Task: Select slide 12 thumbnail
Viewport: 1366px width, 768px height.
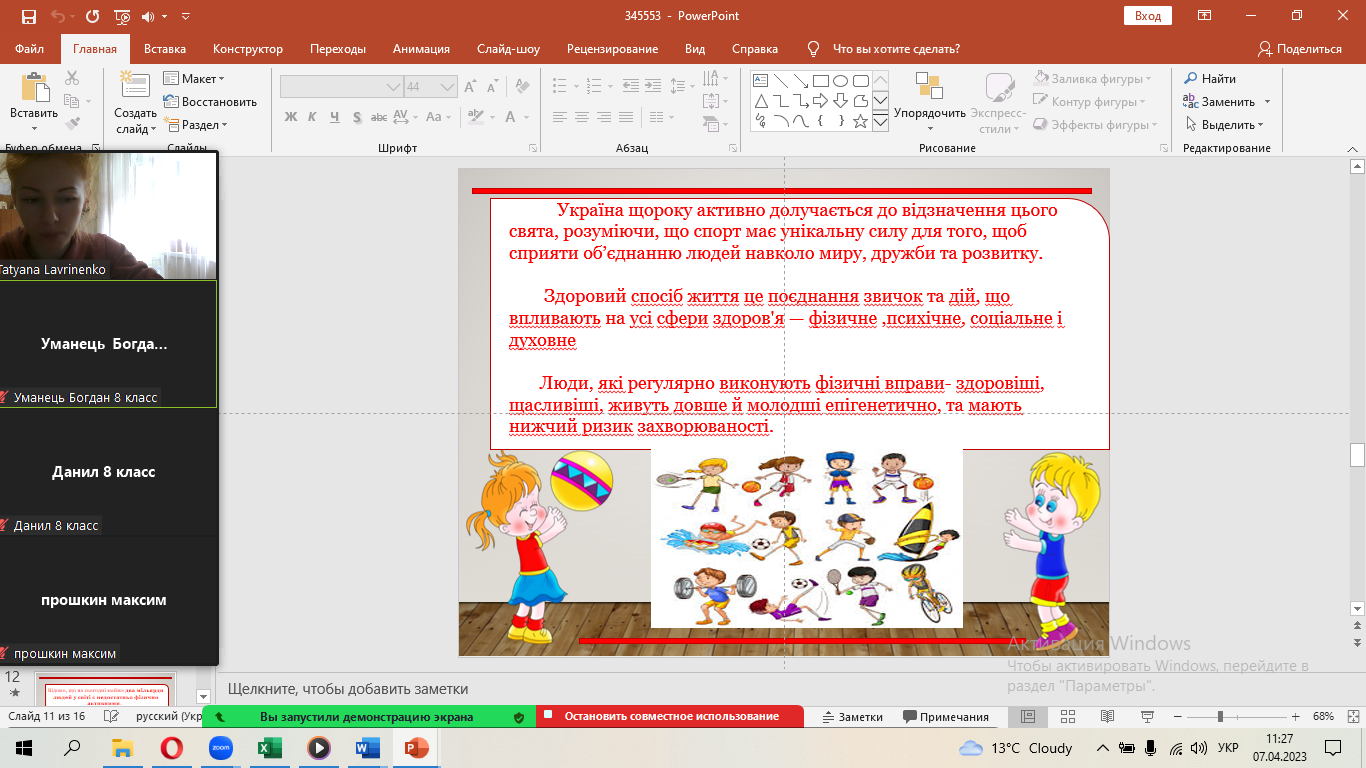Action: coord(105,688)
